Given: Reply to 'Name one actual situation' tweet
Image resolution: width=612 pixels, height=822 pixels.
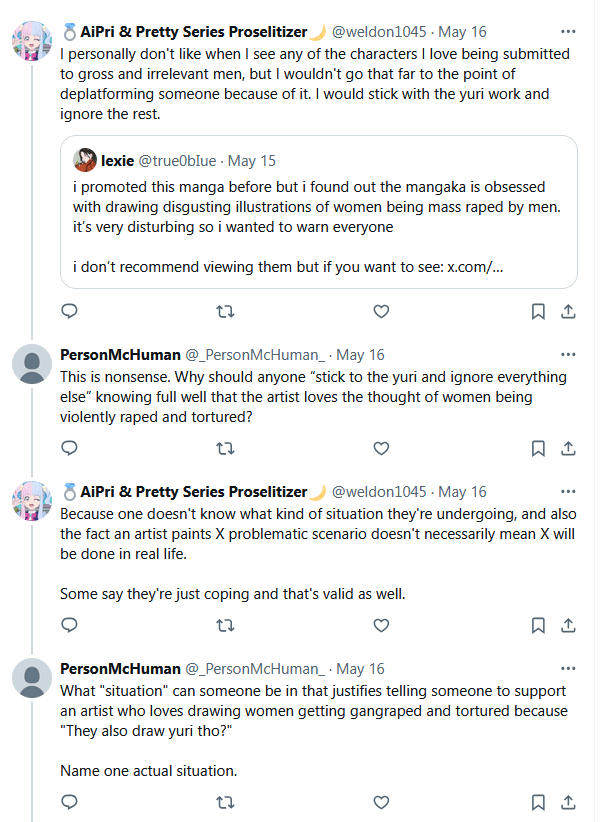Looking at the screenshot, I should tap(69, 802).
